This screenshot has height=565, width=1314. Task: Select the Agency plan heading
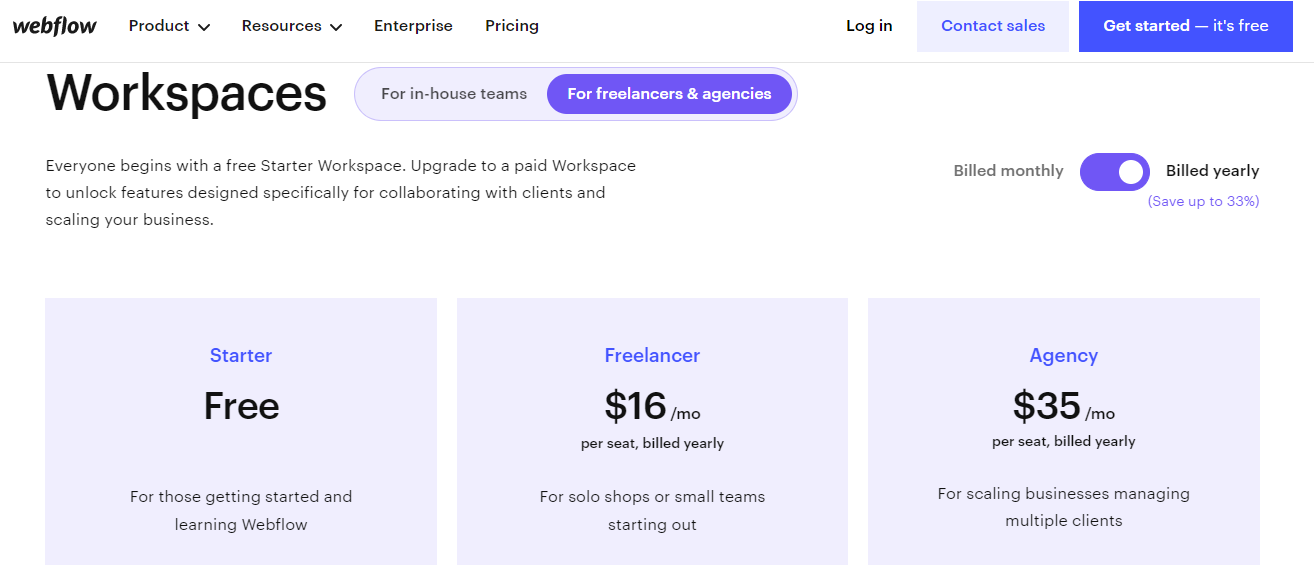(x=1063, y=355)
